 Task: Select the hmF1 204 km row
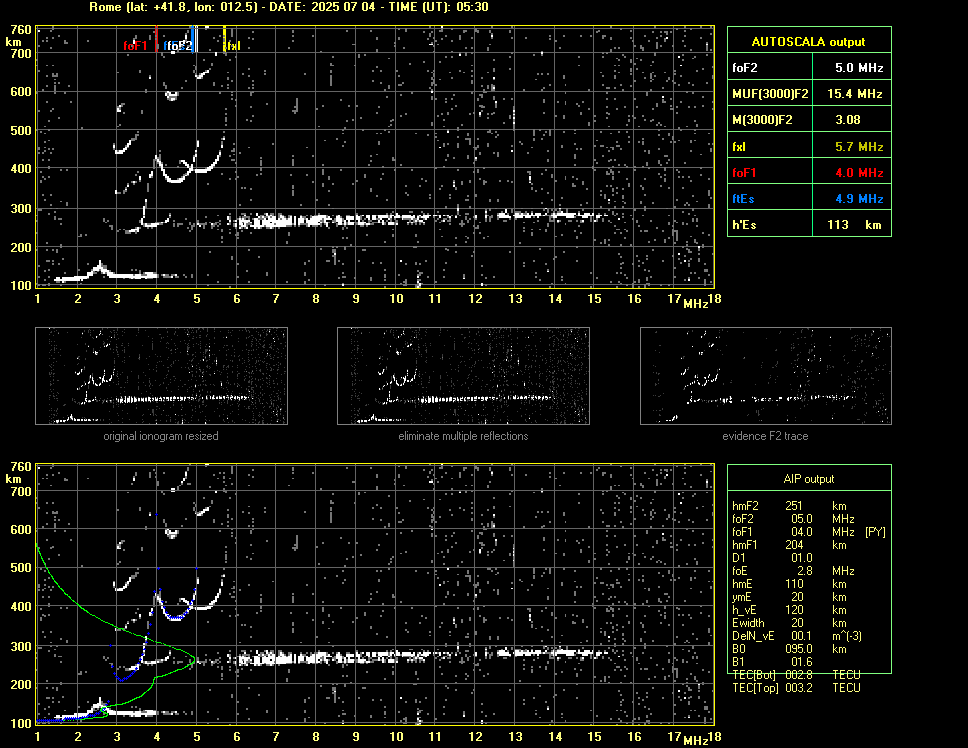pyautogui.click(x=789, y=545)
